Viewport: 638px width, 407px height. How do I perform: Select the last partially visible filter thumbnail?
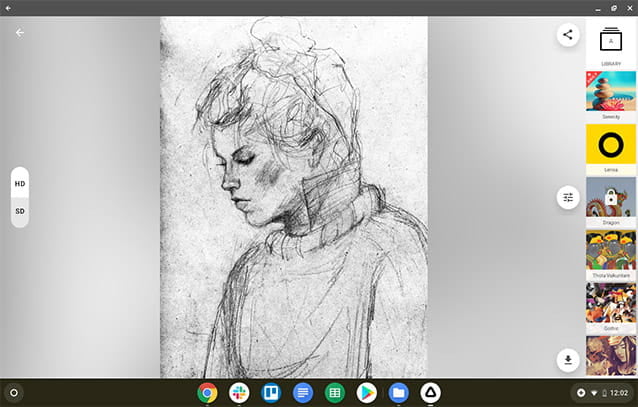tap(611, 356)
